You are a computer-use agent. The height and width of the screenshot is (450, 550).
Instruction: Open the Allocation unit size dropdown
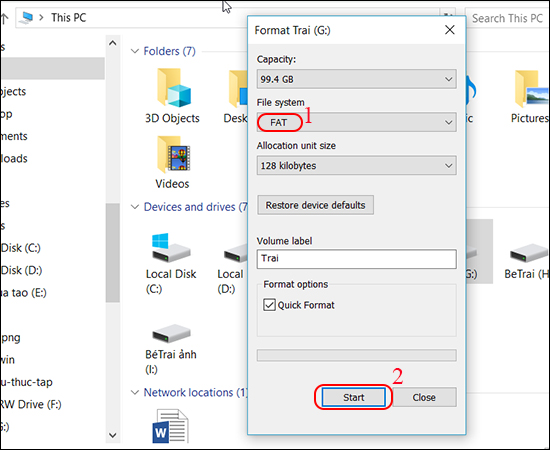coord(356,165)
